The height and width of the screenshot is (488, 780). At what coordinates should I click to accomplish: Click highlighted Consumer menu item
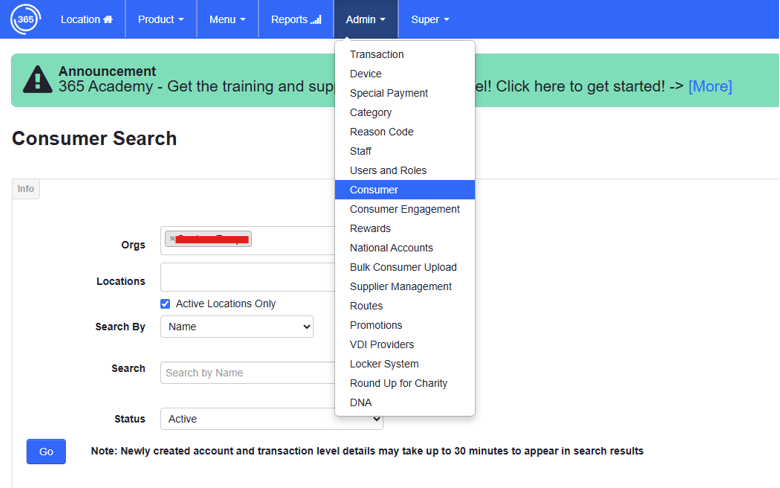(405, 190)
